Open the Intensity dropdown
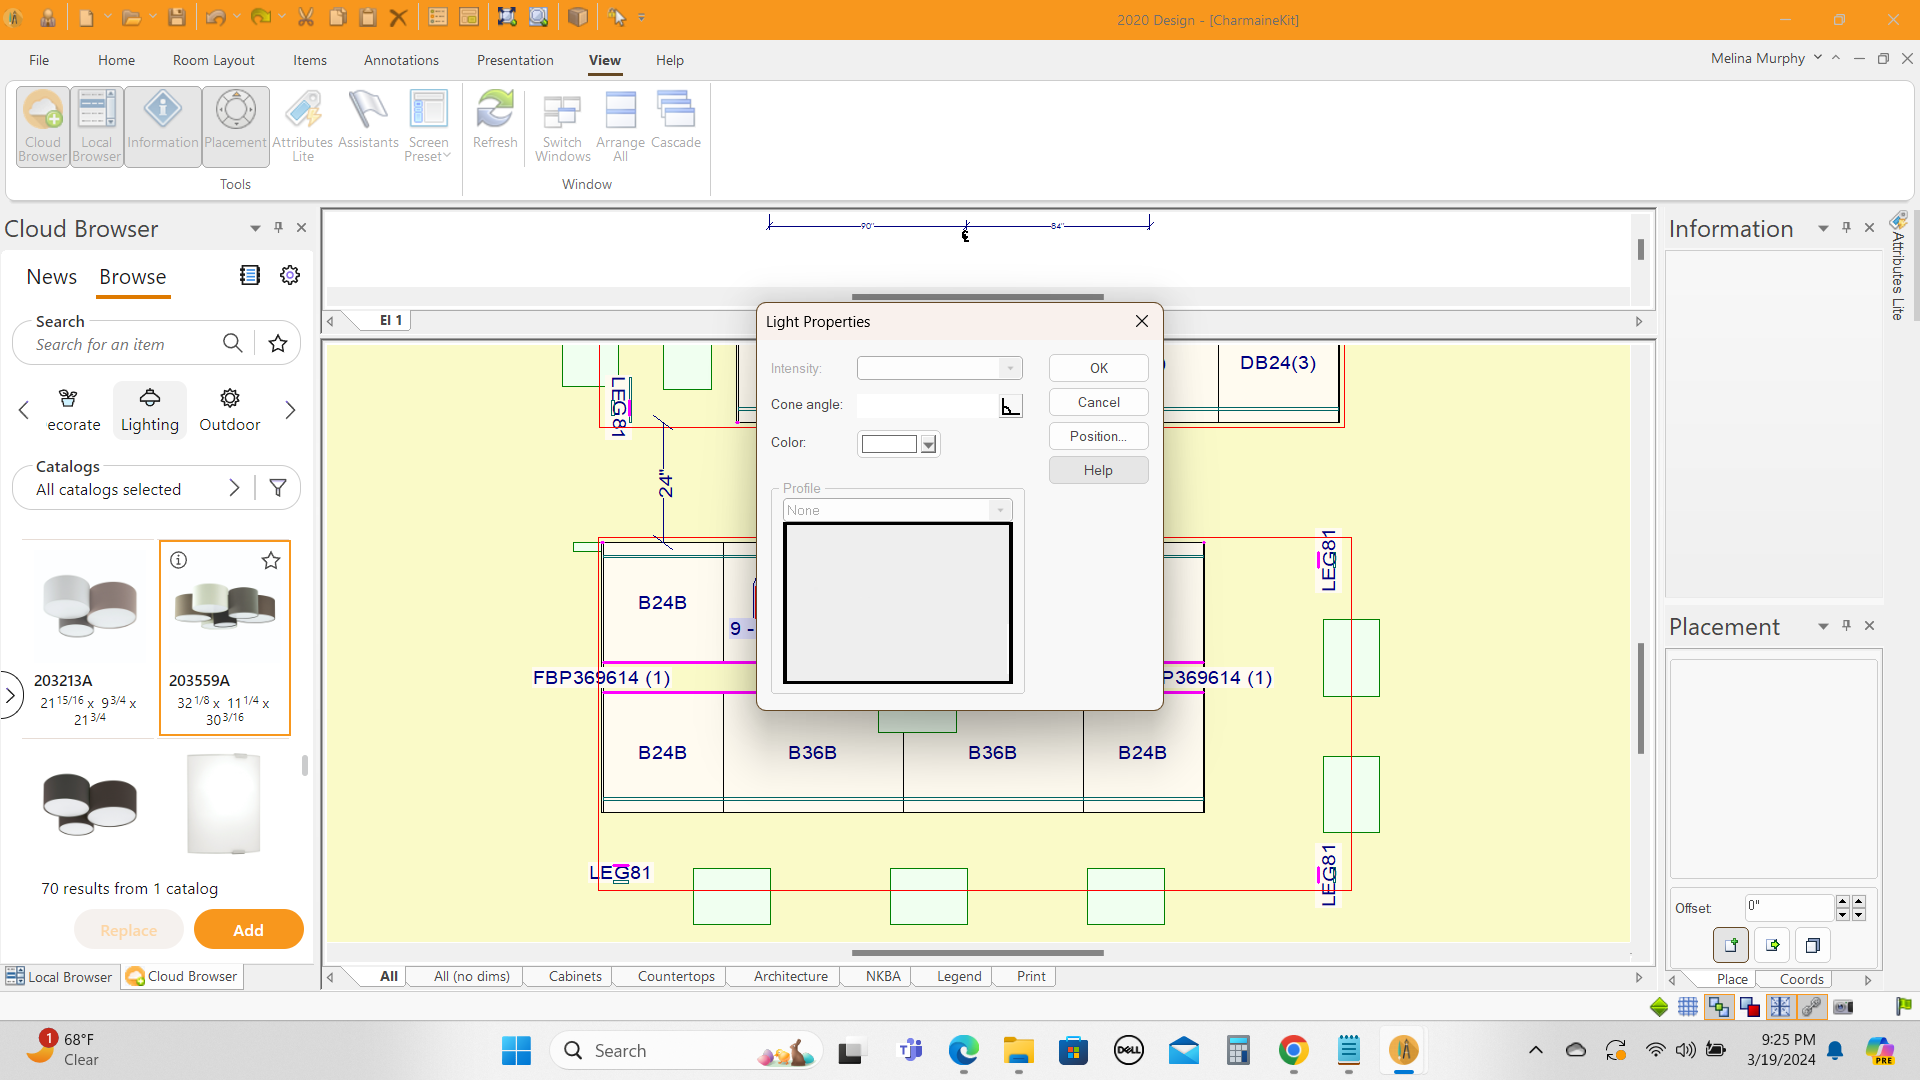The image size is (1920, 1080). point(1010,368)
